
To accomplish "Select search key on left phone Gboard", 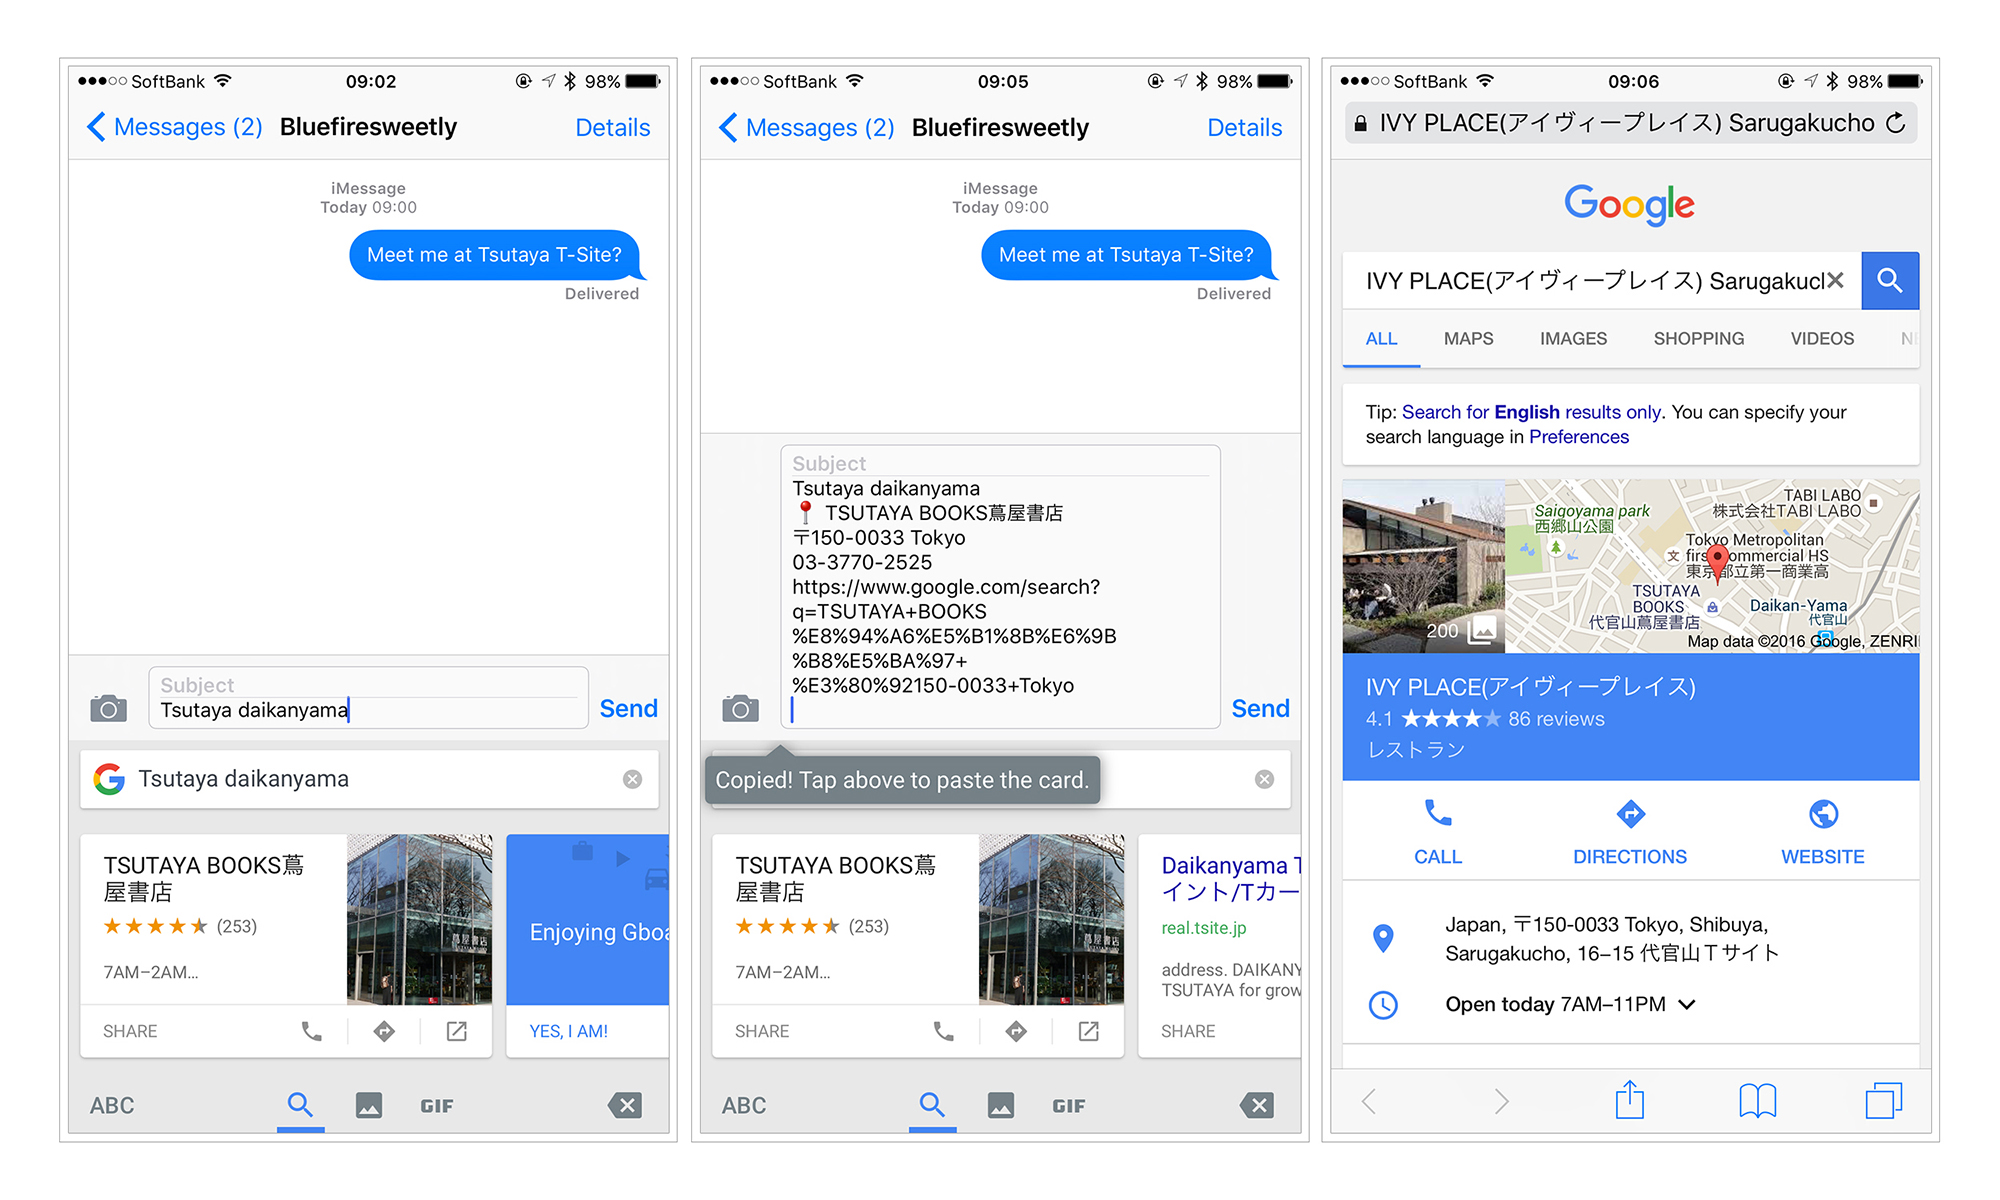I will coord(300,1105).
